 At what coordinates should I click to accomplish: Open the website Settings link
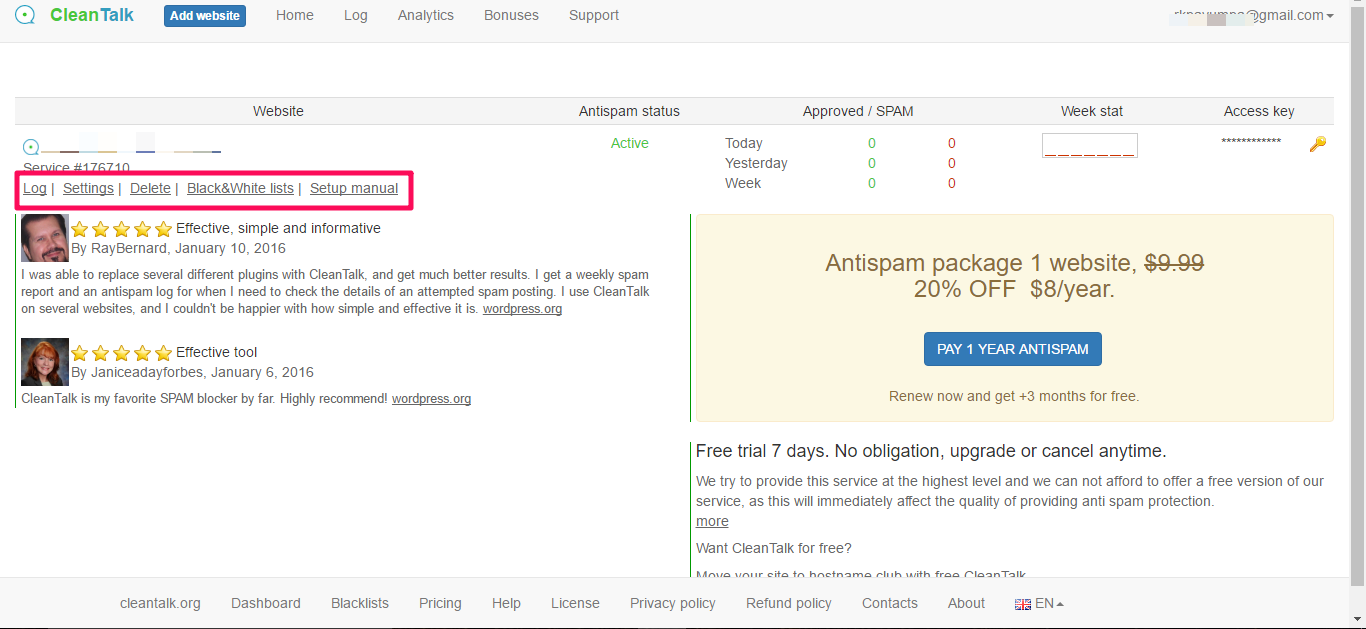tap(88, 188)
